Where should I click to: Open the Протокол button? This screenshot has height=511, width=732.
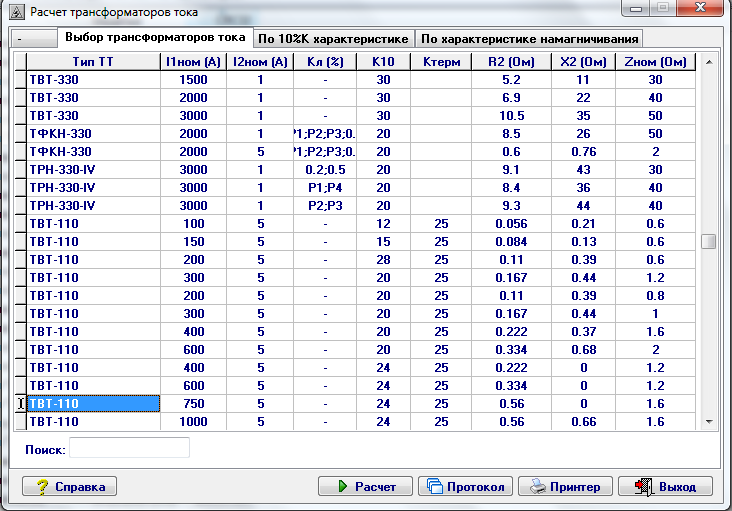click(x=465, y=486)
